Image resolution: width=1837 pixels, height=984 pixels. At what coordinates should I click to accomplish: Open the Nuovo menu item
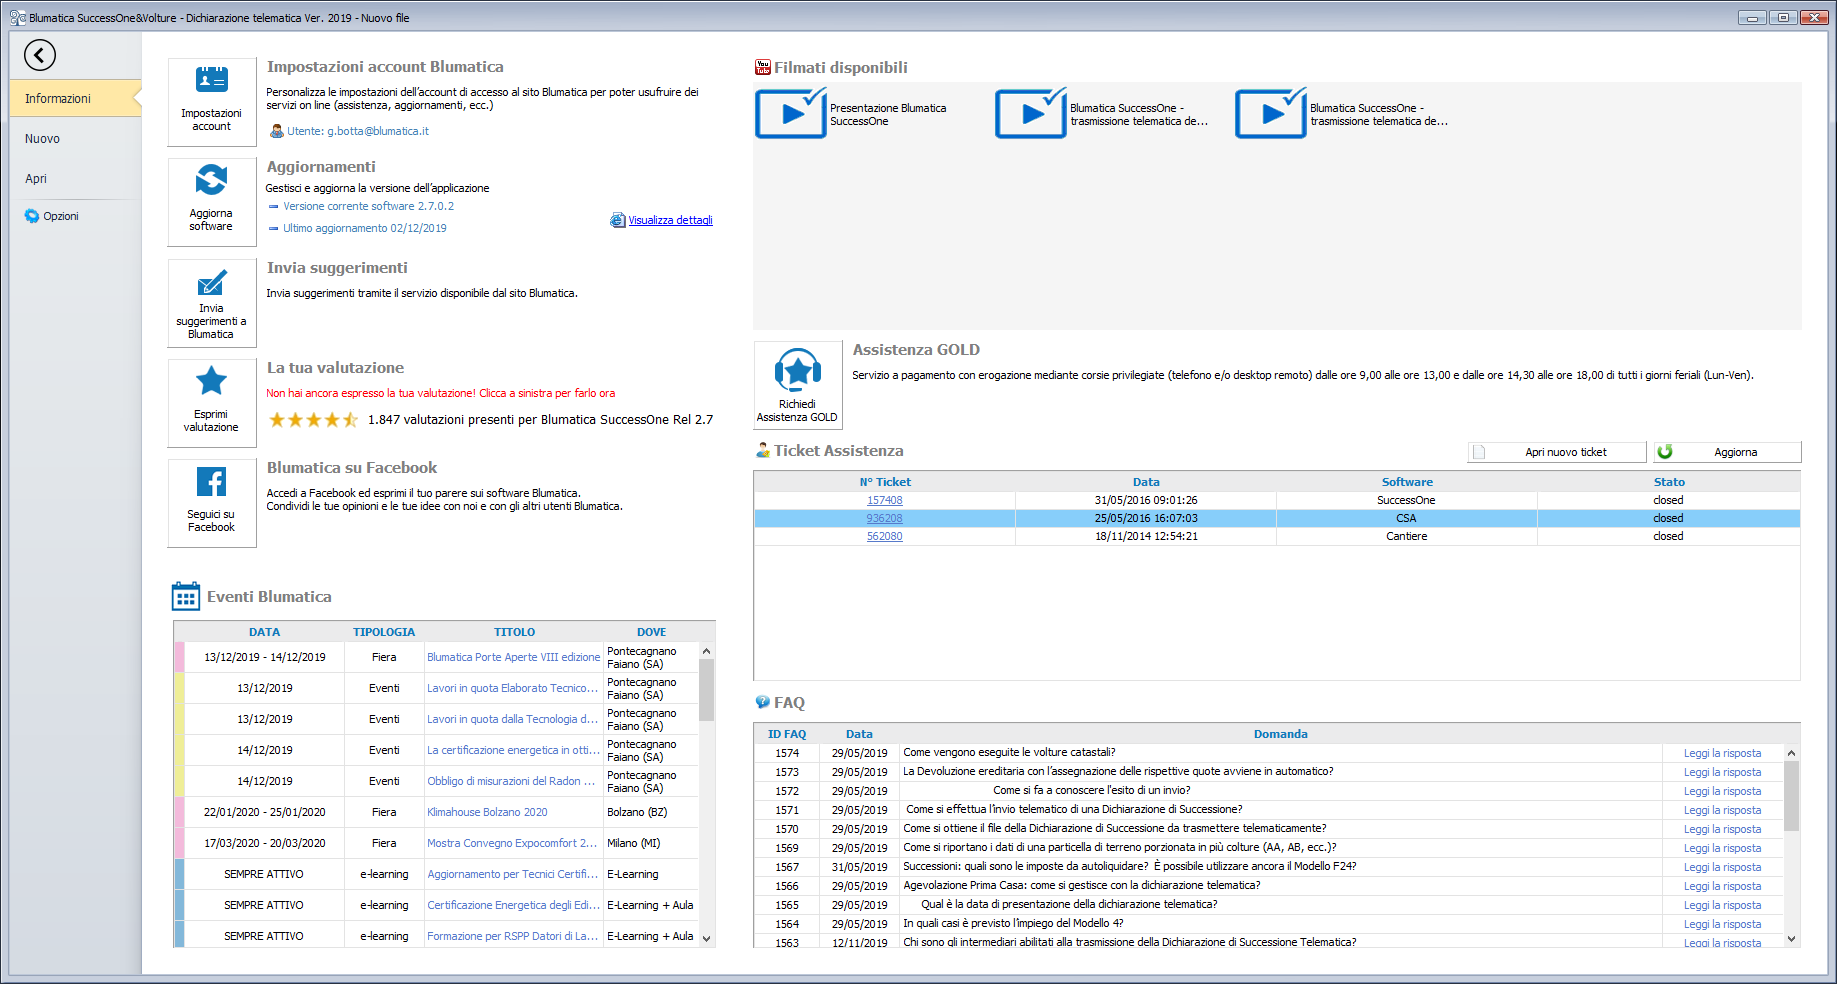[43, 139]
